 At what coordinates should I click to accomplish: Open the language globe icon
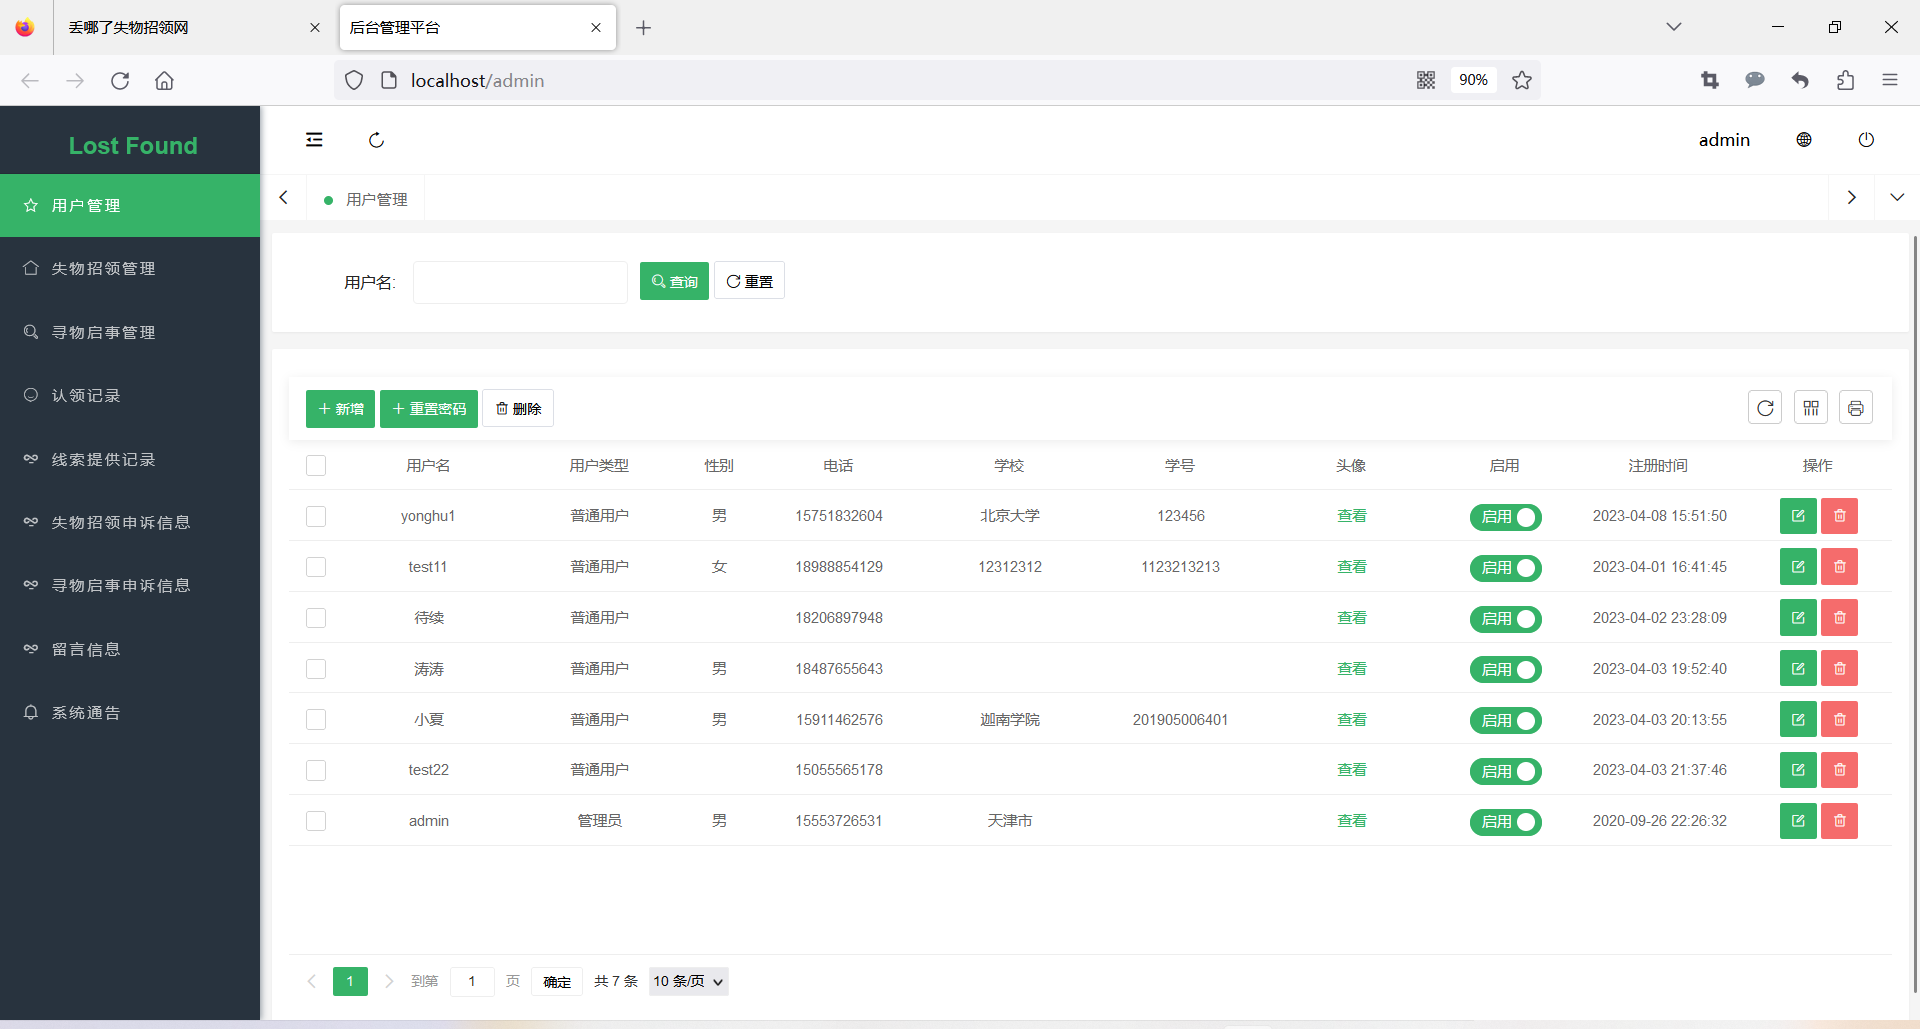tap(1804, 140)
